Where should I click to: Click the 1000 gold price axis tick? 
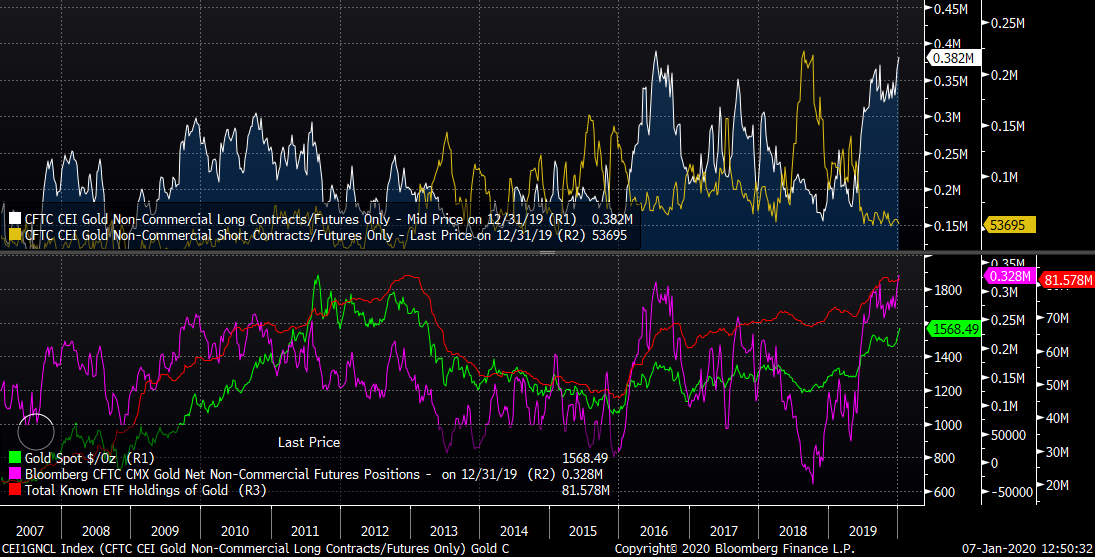coord(948,424)
